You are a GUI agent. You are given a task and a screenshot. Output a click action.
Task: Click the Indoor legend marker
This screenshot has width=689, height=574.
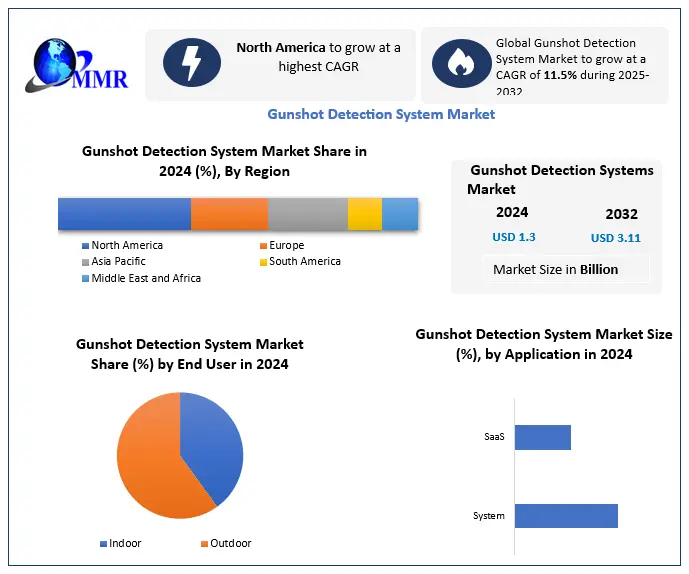(x=104, y=544)
